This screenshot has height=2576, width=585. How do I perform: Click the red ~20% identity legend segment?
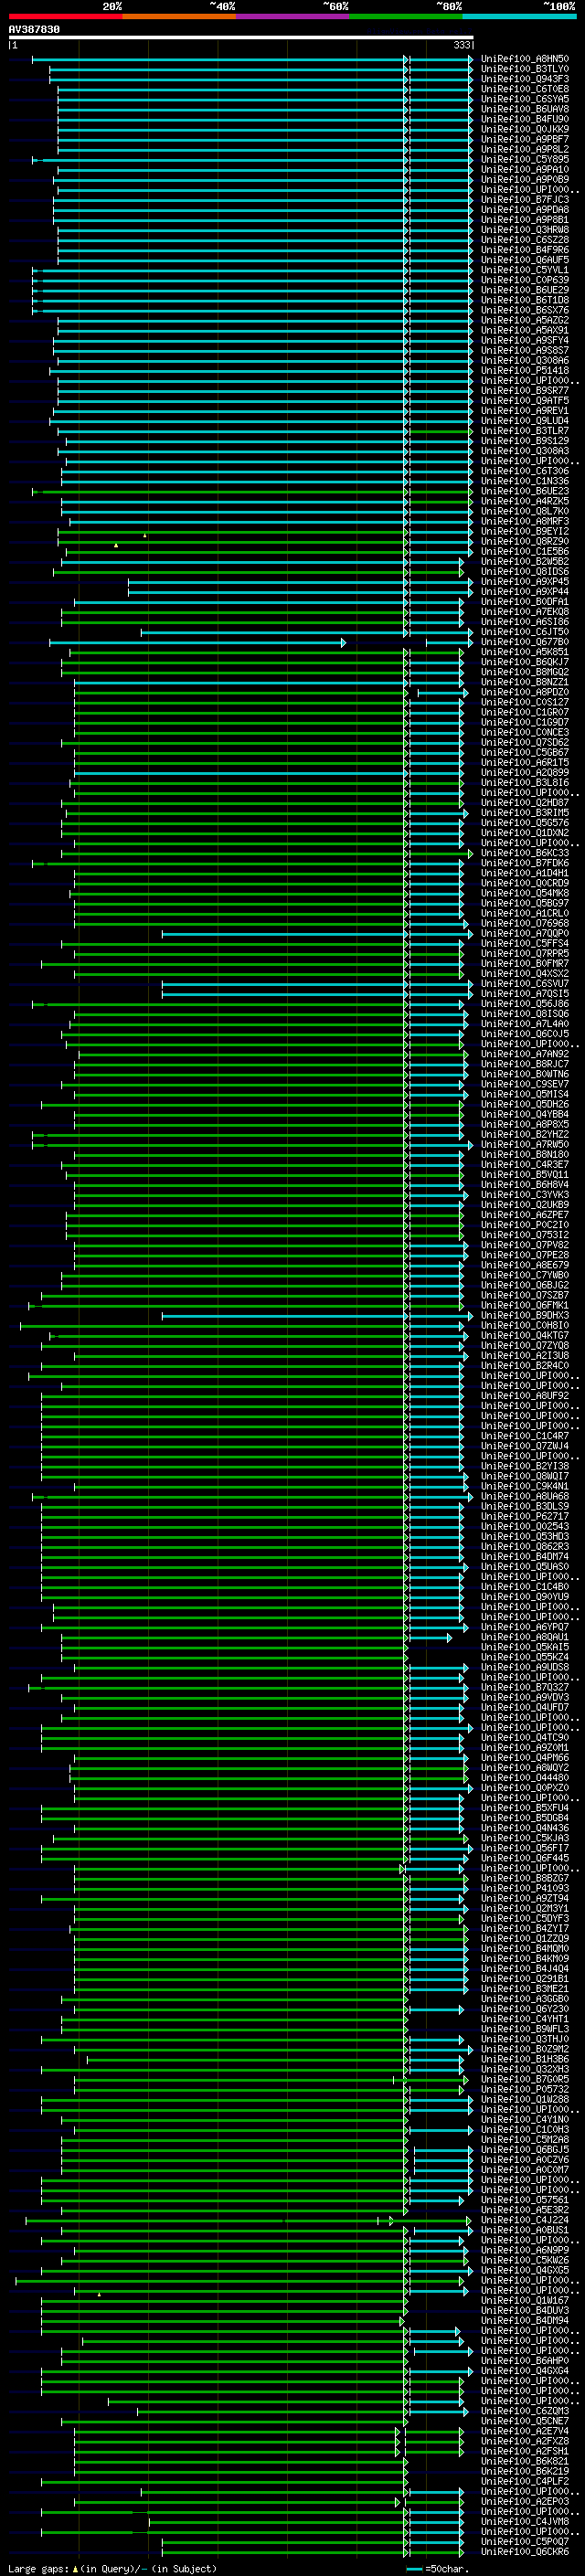click(x=65, y=16)
